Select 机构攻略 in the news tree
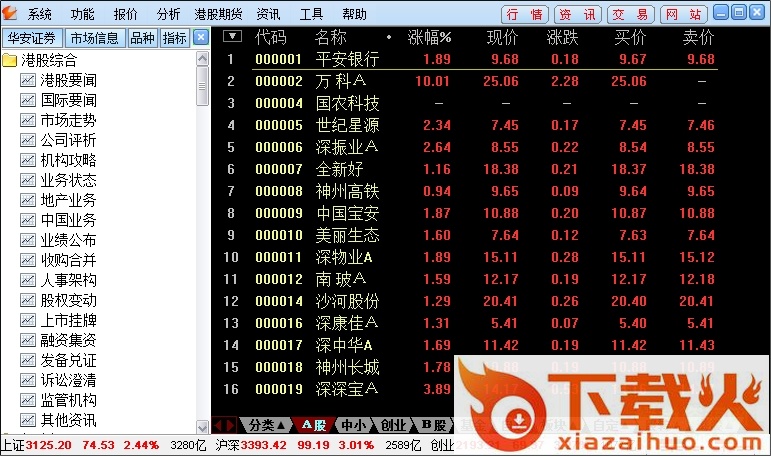Screen dimensions: 771x456 pos(67,160)
